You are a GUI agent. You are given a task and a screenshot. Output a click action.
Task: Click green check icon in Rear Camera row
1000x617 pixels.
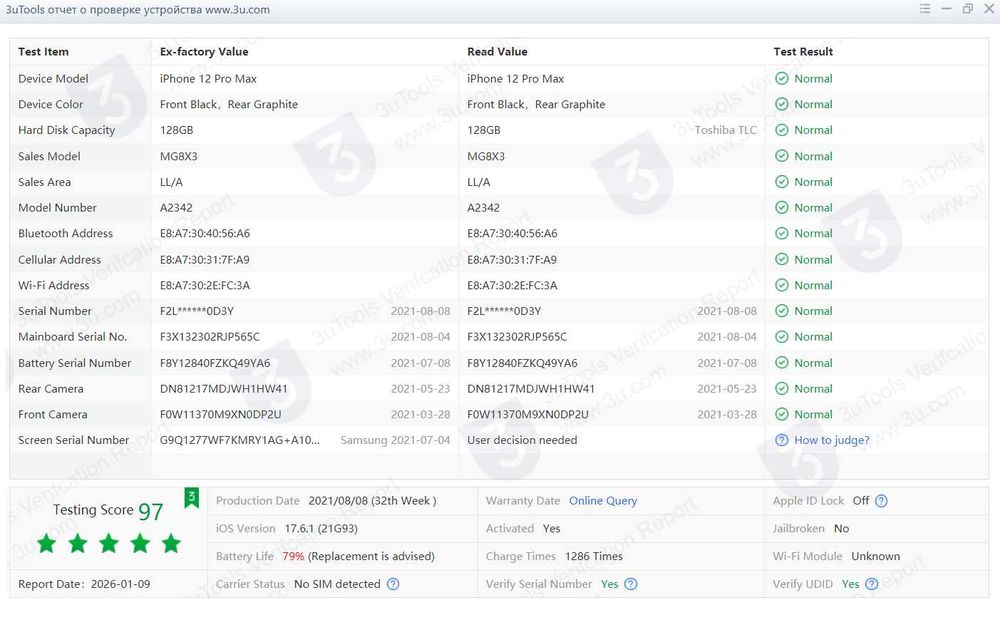pos(781,389)
